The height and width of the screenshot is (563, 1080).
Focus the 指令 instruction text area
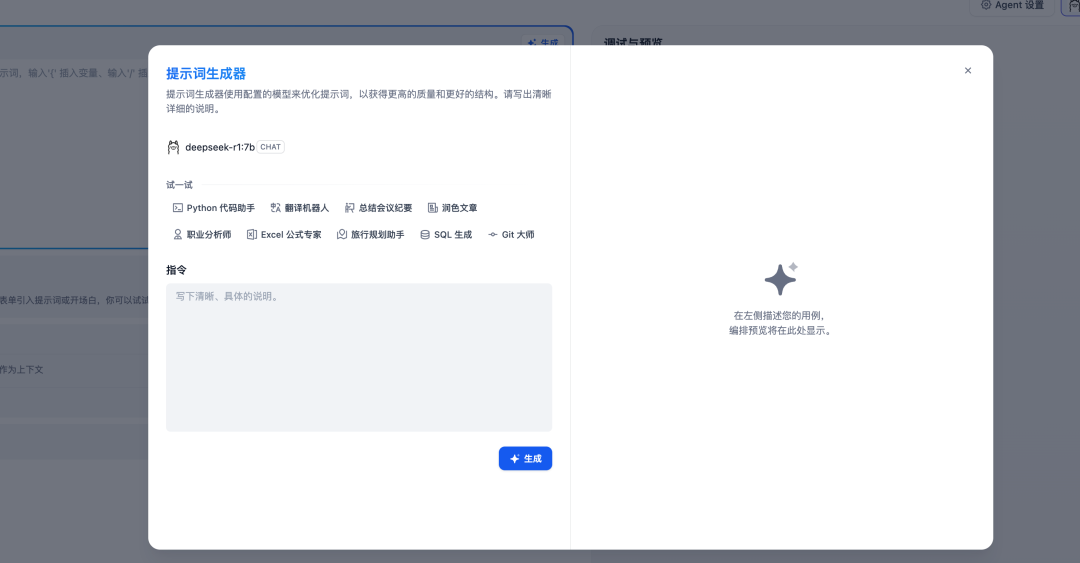coord(359,357)
